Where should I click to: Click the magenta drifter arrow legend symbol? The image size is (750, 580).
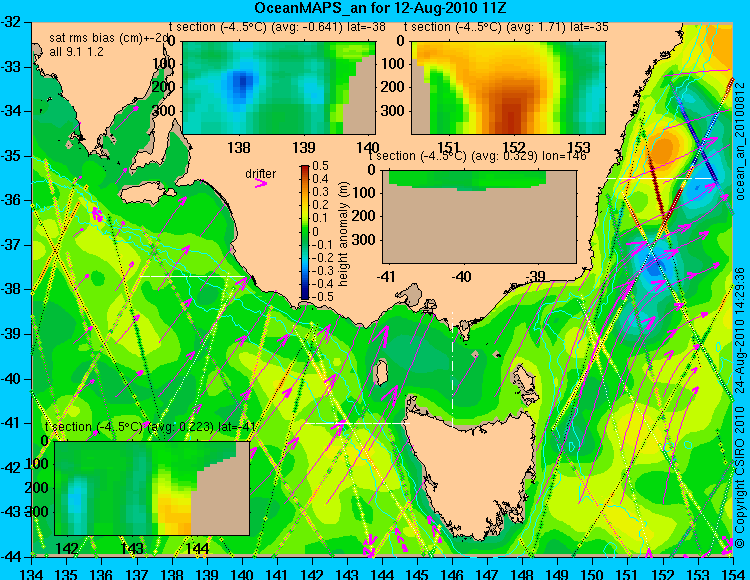point(261,183)
